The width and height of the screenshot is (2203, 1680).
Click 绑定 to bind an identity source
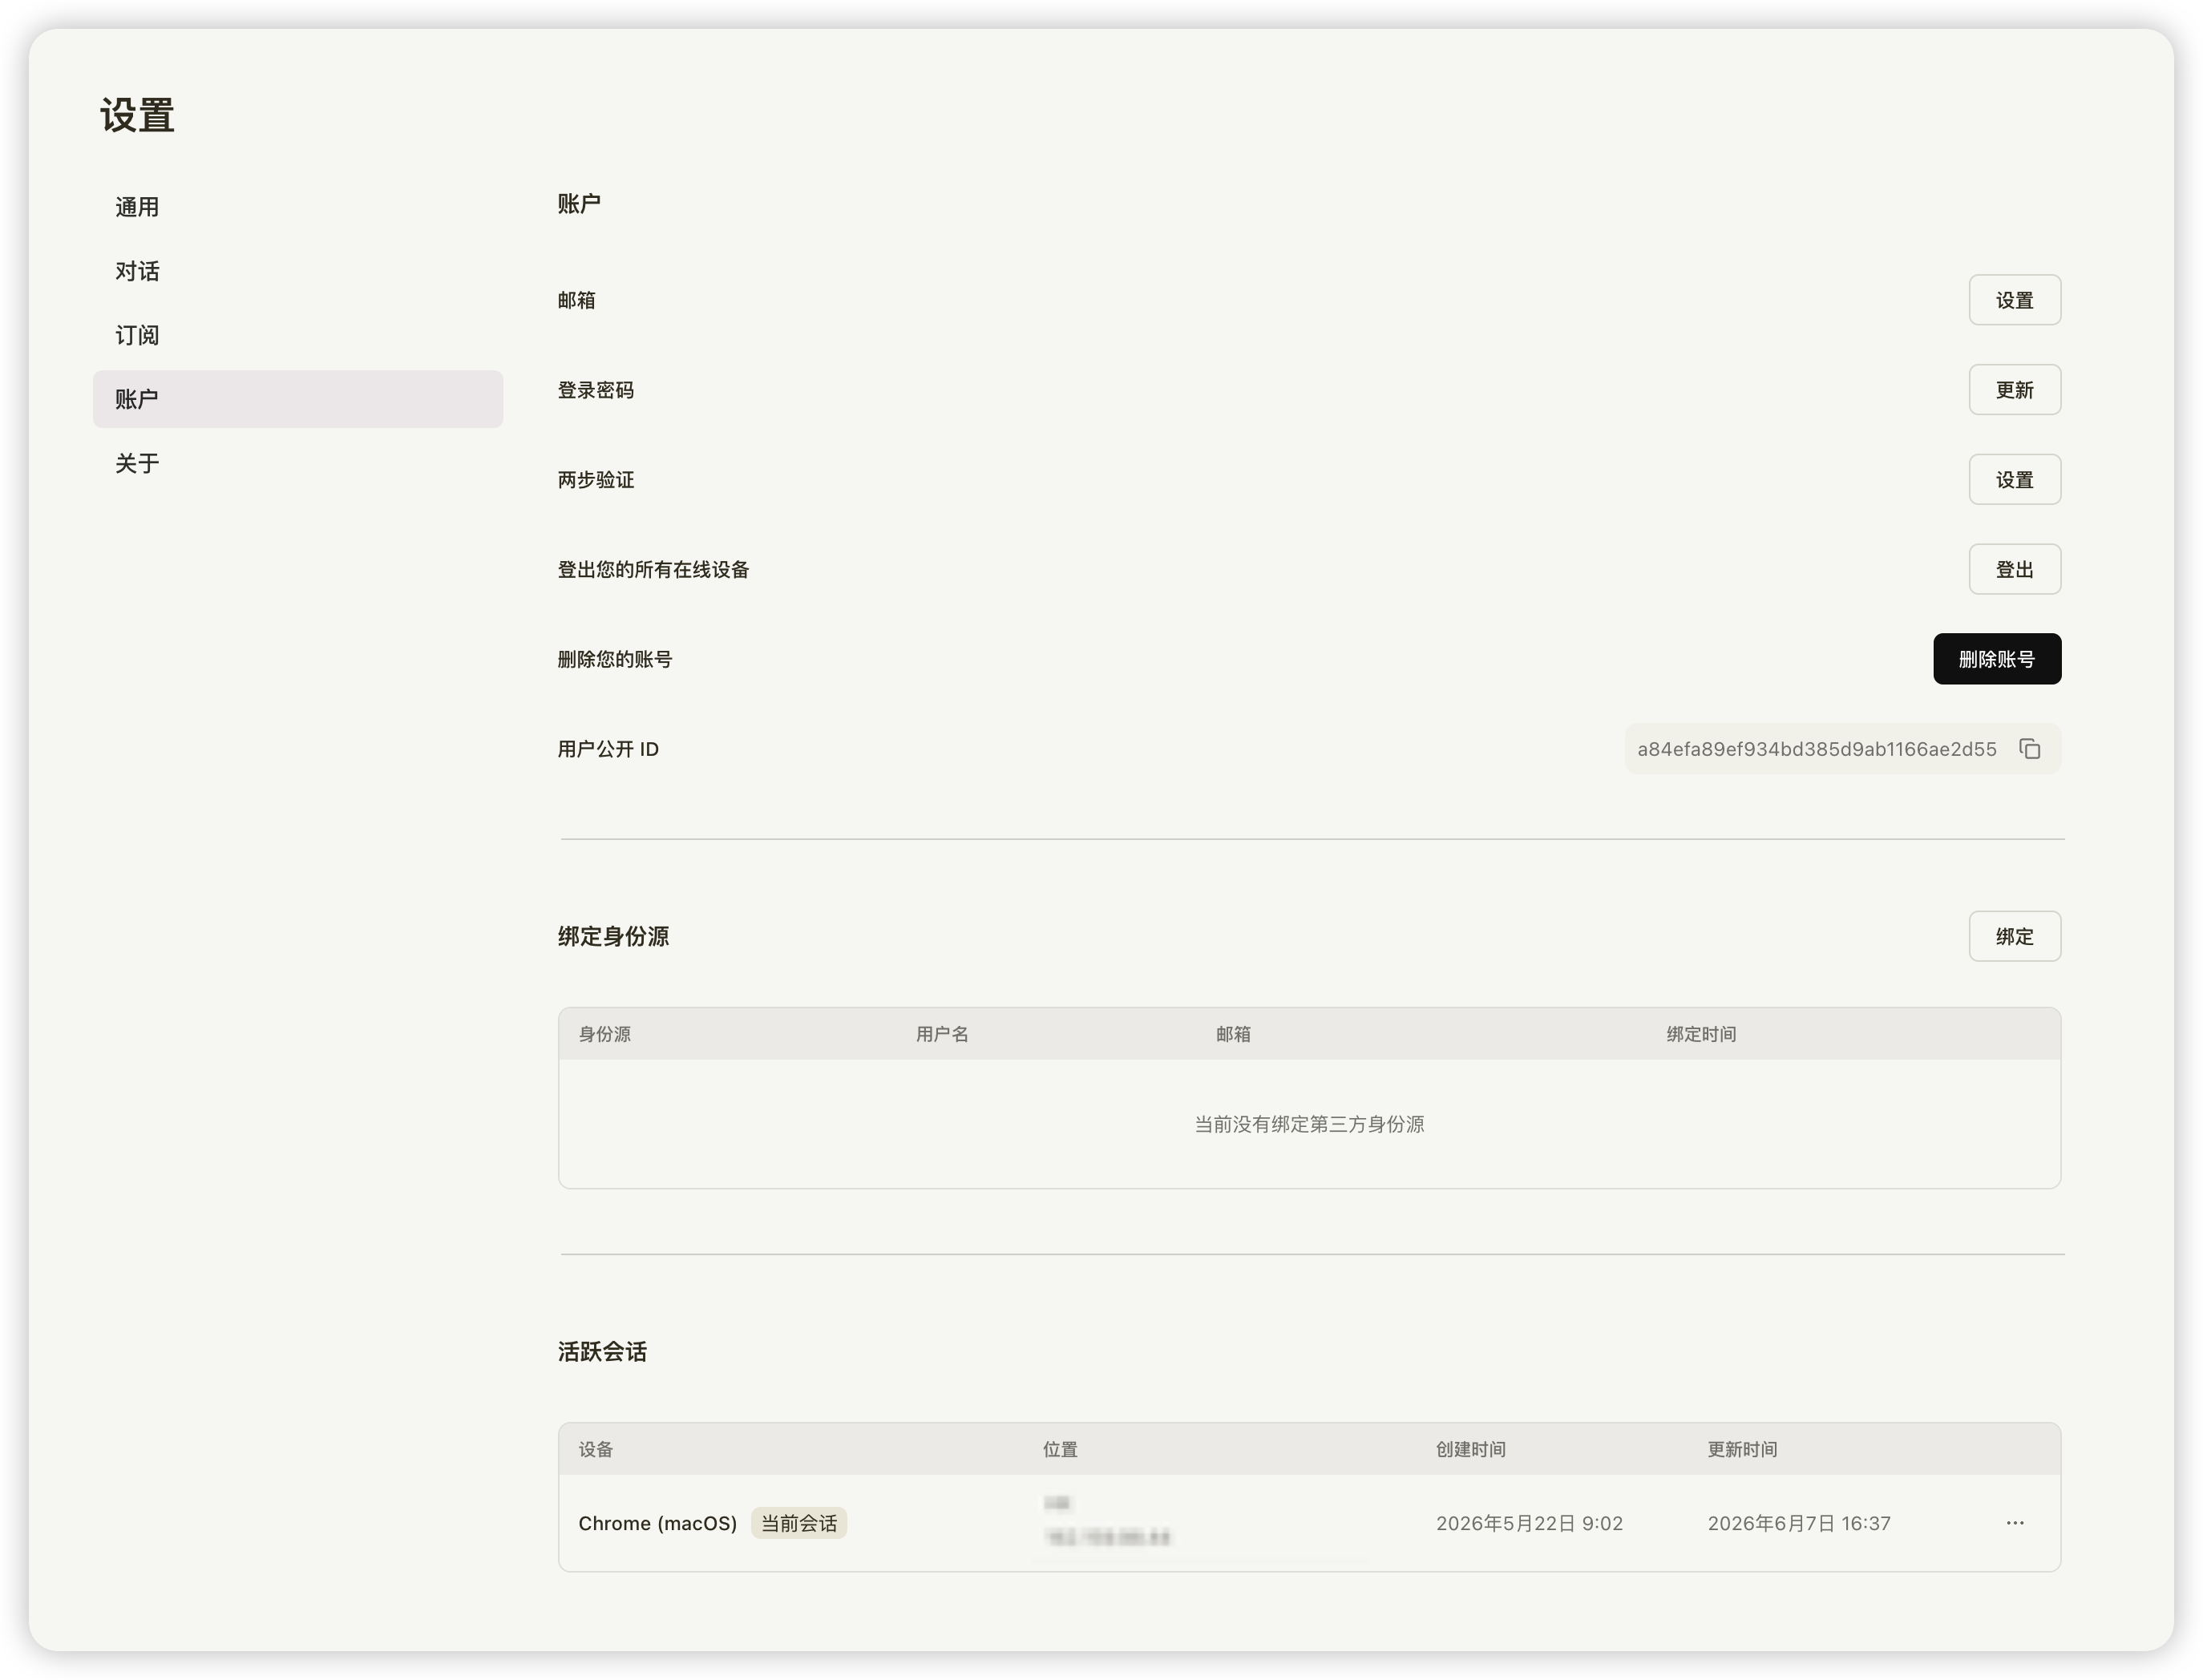(x=2014, y=936)
